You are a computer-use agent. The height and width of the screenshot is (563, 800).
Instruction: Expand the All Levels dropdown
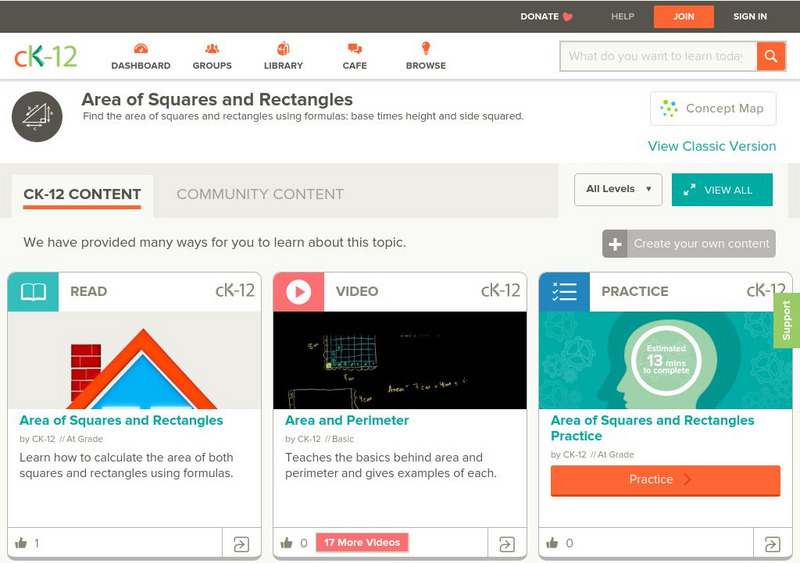tap(618, 189)
